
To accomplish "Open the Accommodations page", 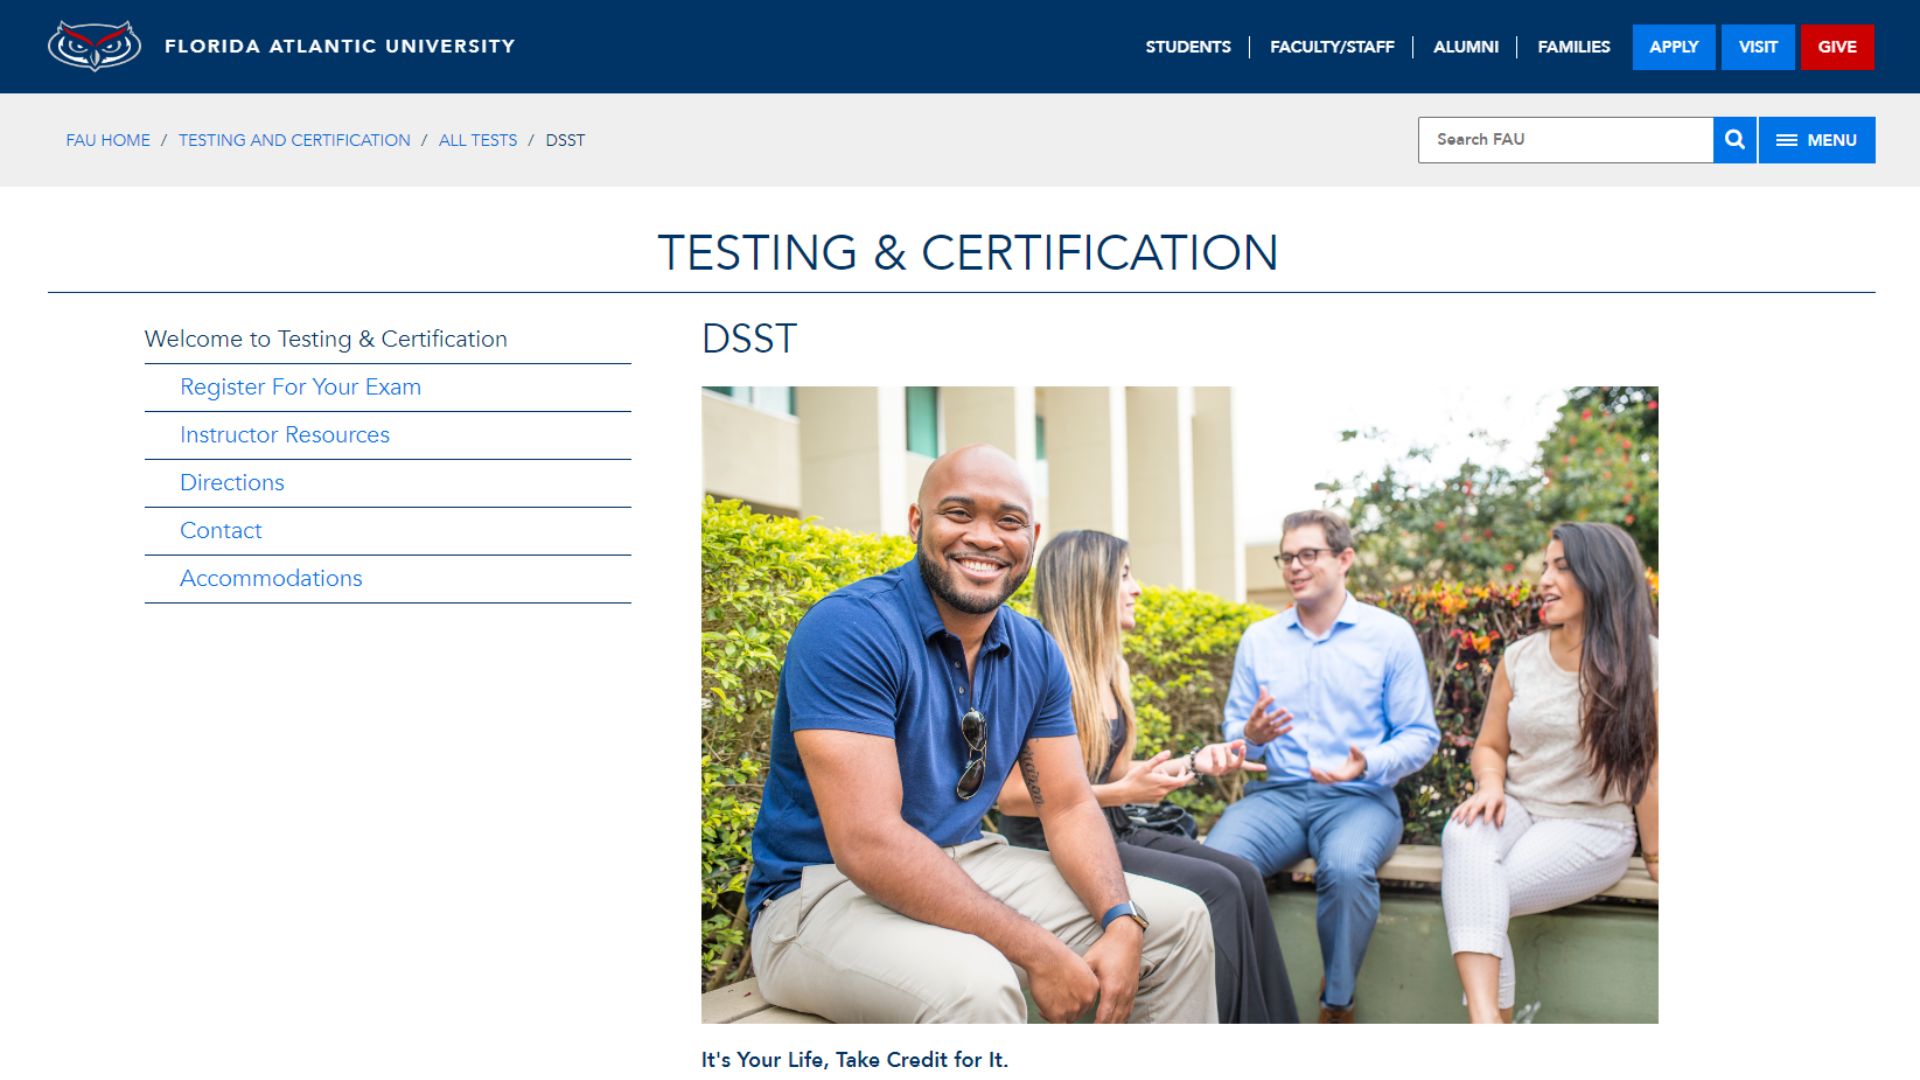I will pos(270,578).
